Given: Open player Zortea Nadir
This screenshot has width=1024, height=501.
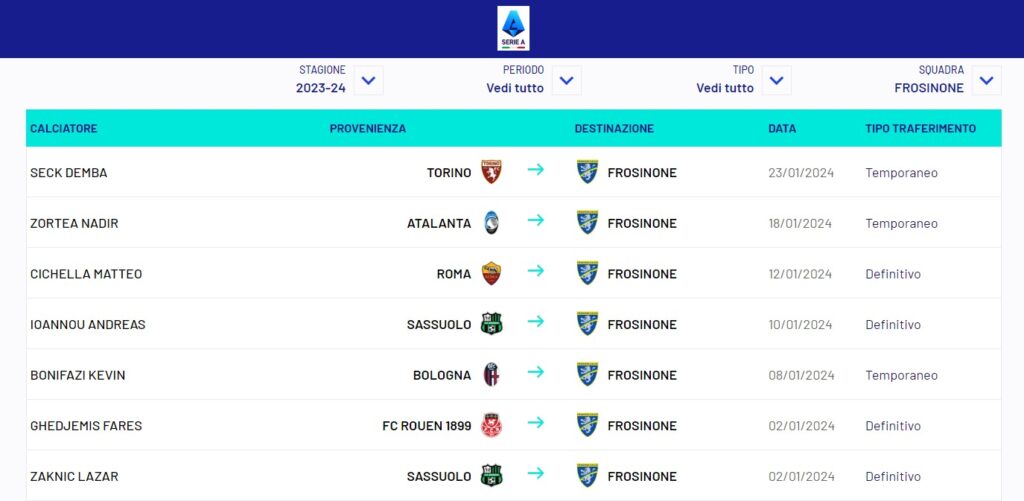Looking at the screenshot, I should click(x=74, y=223).
